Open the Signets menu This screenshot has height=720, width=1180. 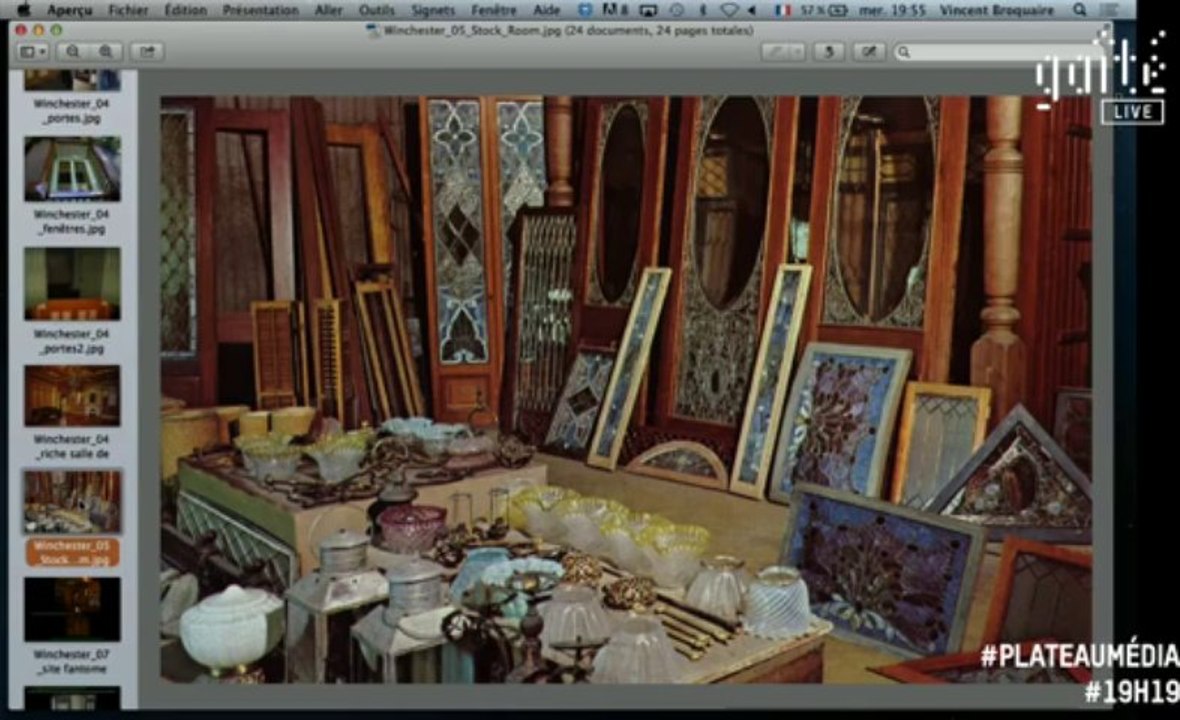[x=433, y=11]
